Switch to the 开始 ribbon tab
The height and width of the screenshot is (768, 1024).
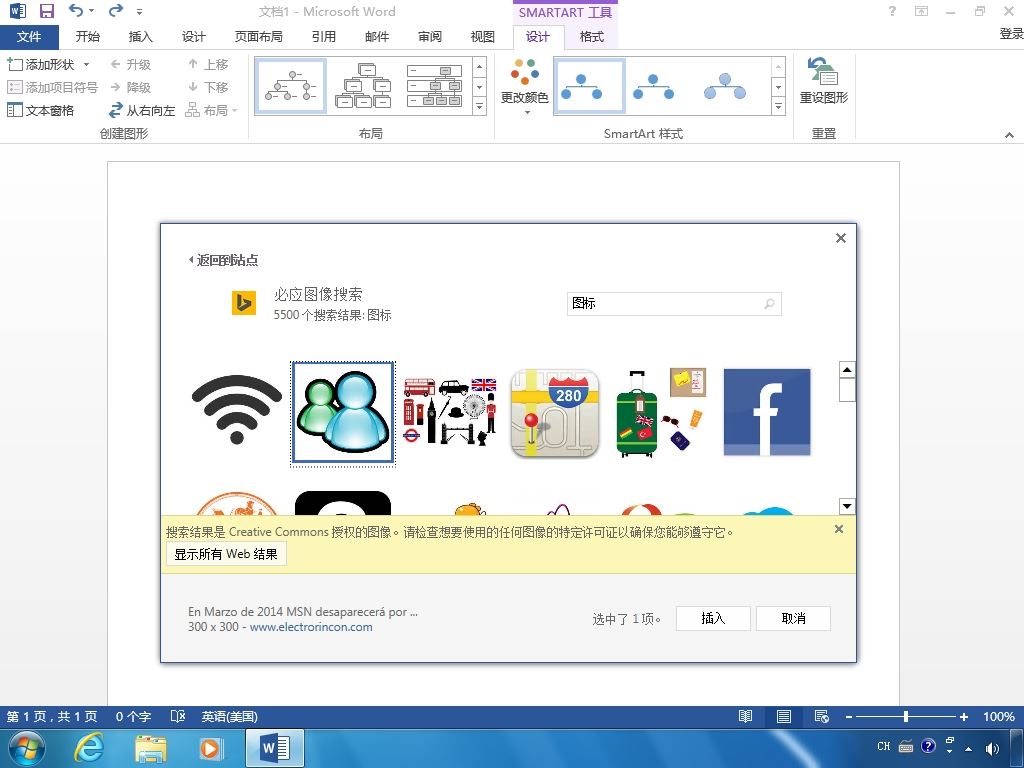pos(88,37)
